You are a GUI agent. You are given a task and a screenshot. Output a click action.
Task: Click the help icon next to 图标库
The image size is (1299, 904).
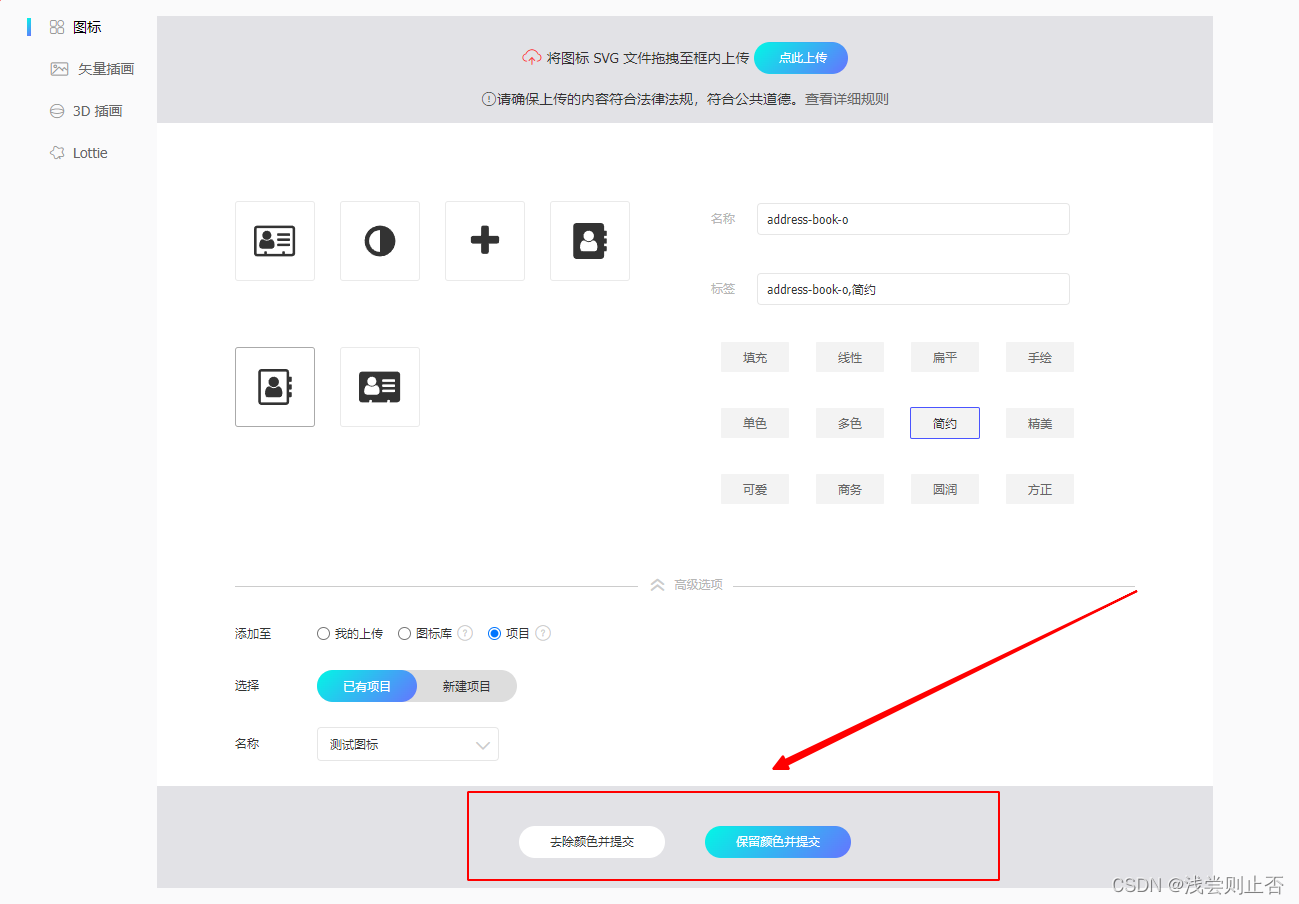[465, 633]
